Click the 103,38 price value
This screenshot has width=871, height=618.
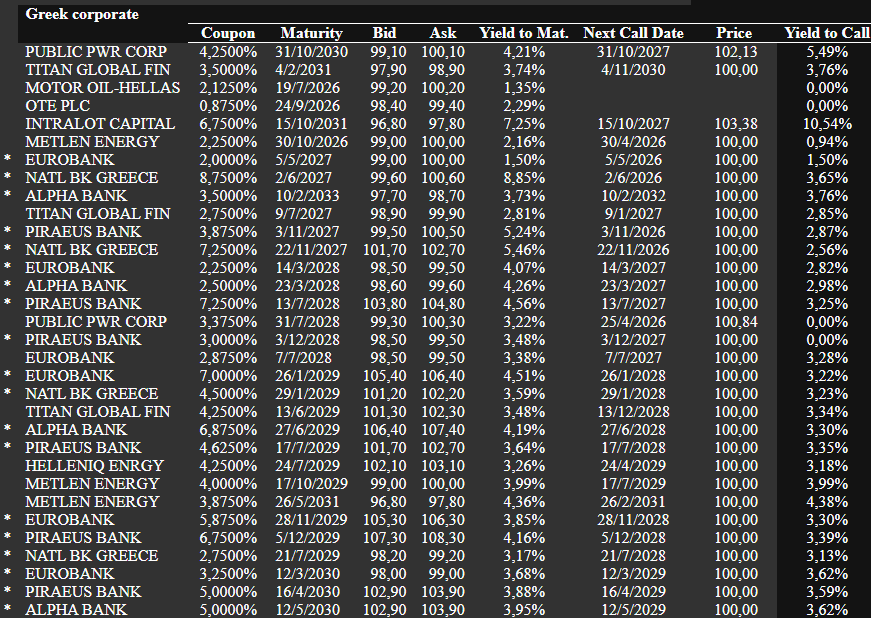[735, 124]
